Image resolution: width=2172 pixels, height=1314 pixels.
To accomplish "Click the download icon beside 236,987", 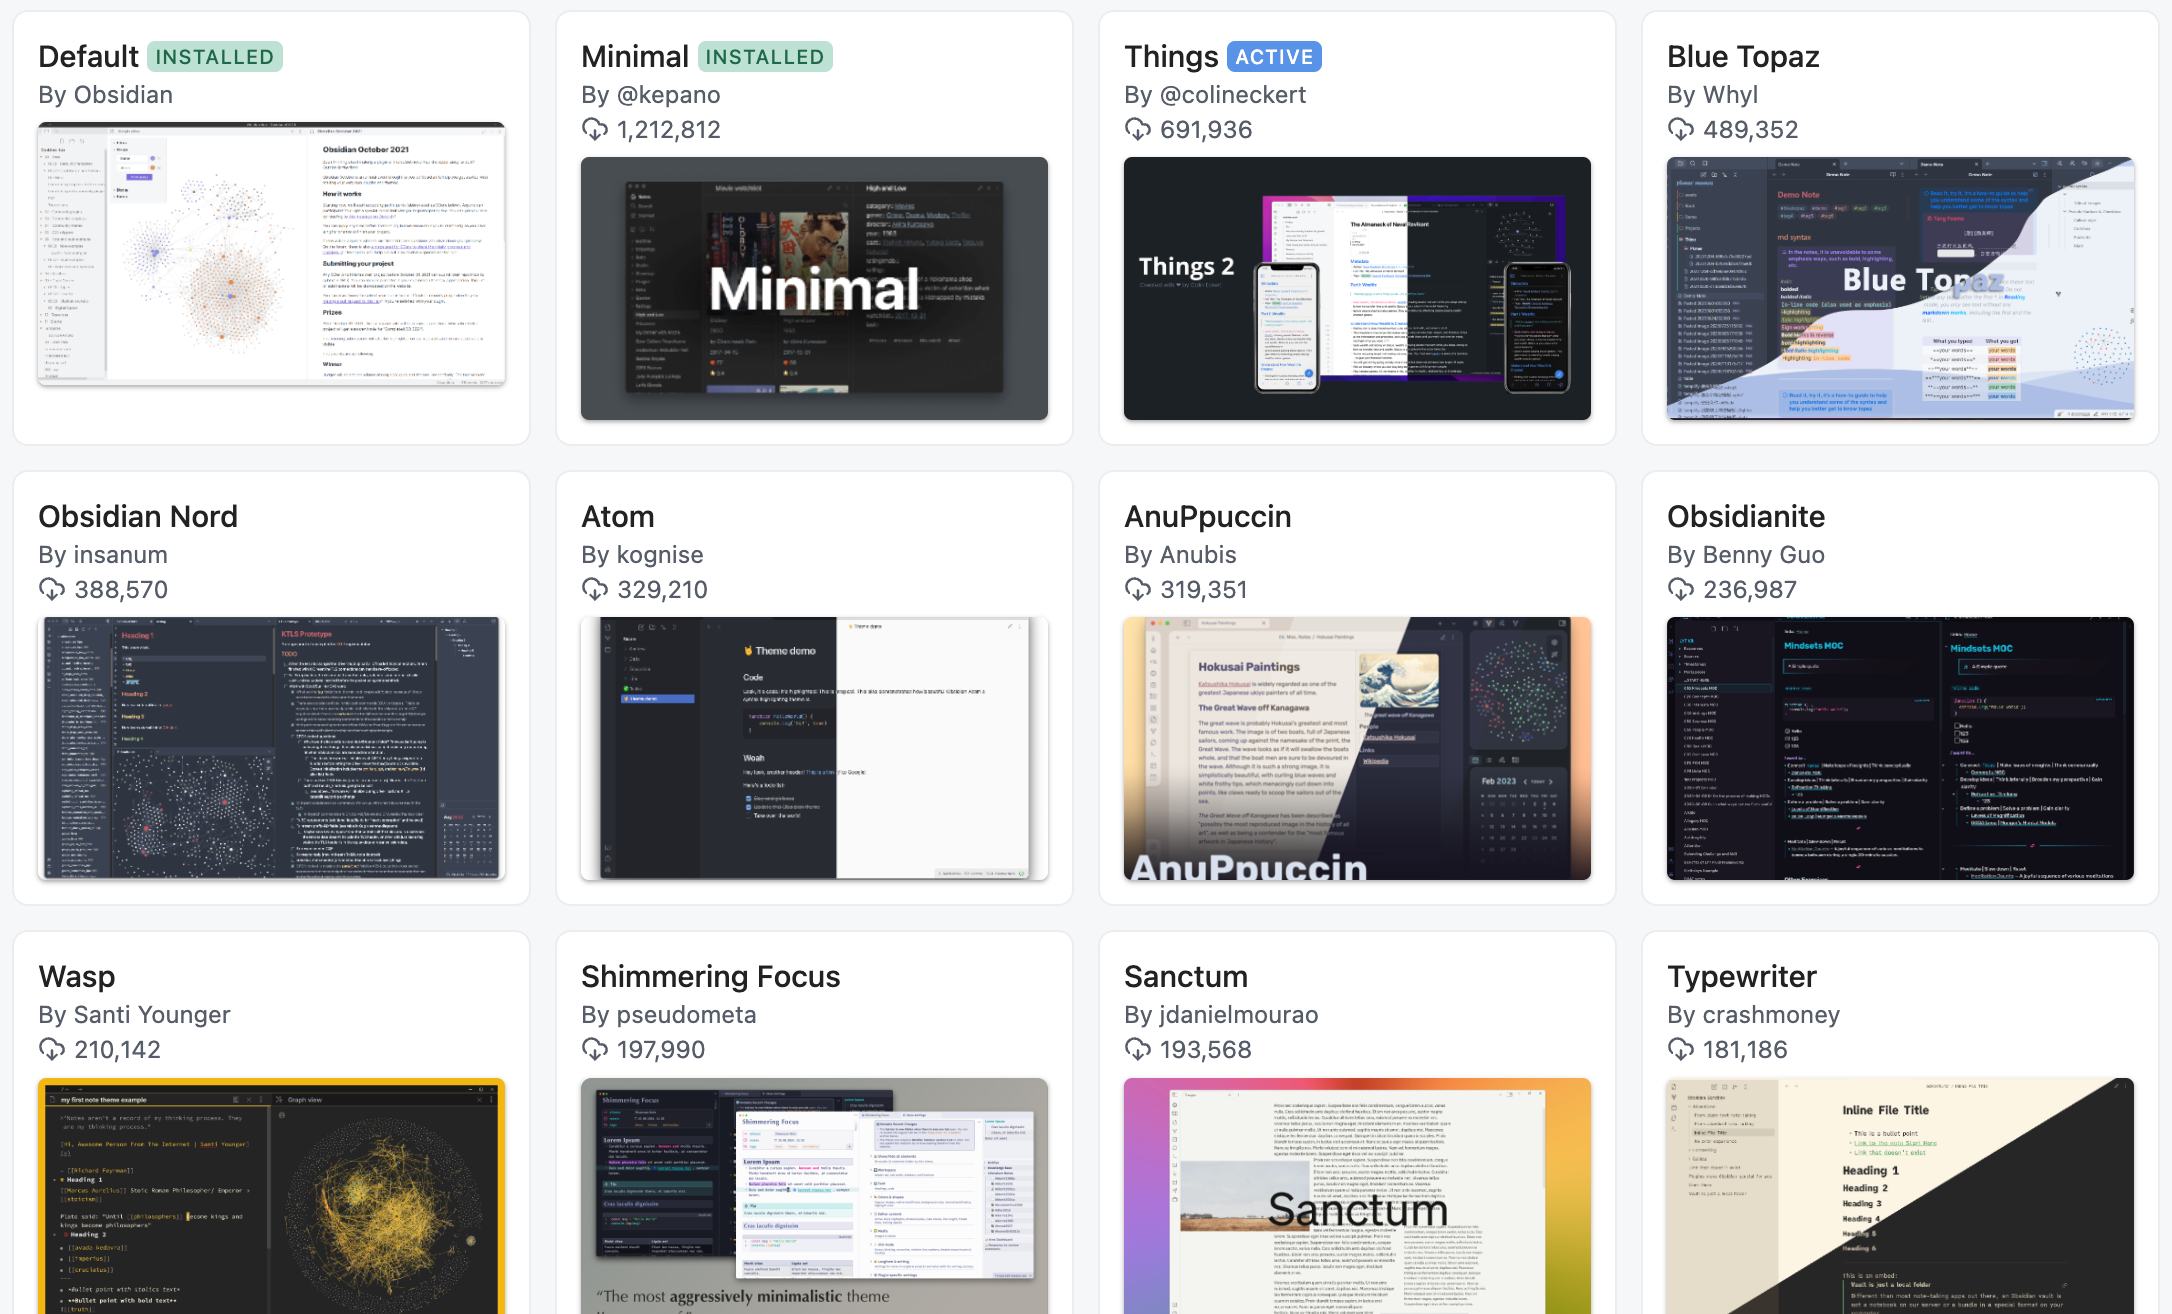I will click(x=1681, y=589).
